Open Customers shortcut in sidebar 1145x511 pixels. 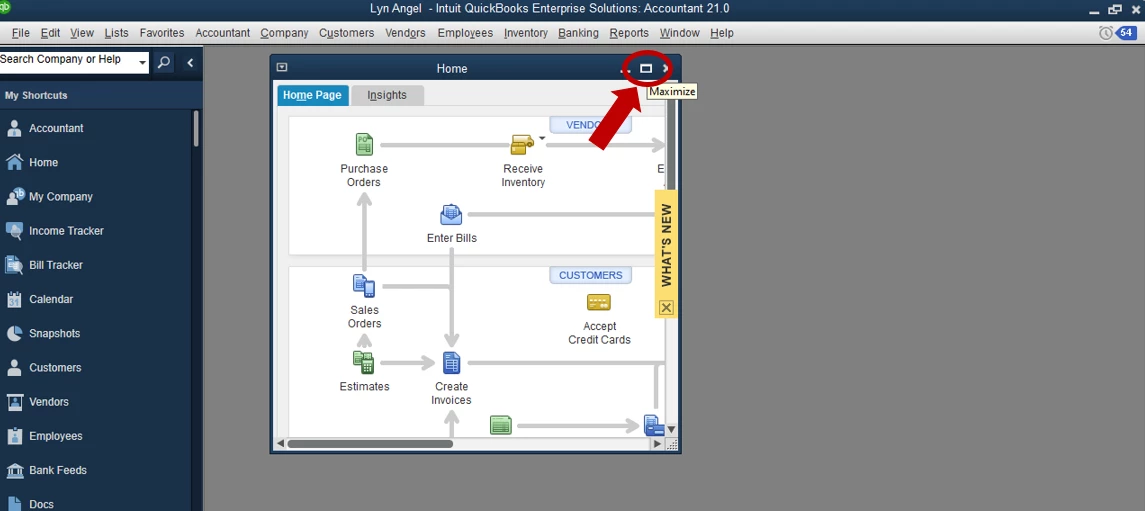coord(55,368)
